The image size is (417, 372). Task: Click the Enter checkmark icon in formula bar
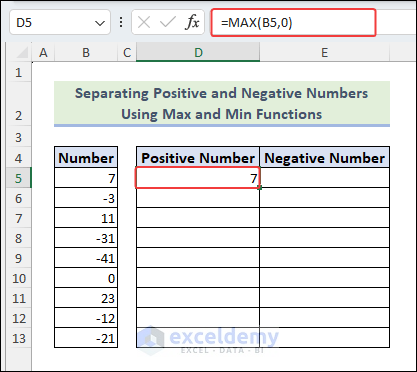tap(167, 23)
